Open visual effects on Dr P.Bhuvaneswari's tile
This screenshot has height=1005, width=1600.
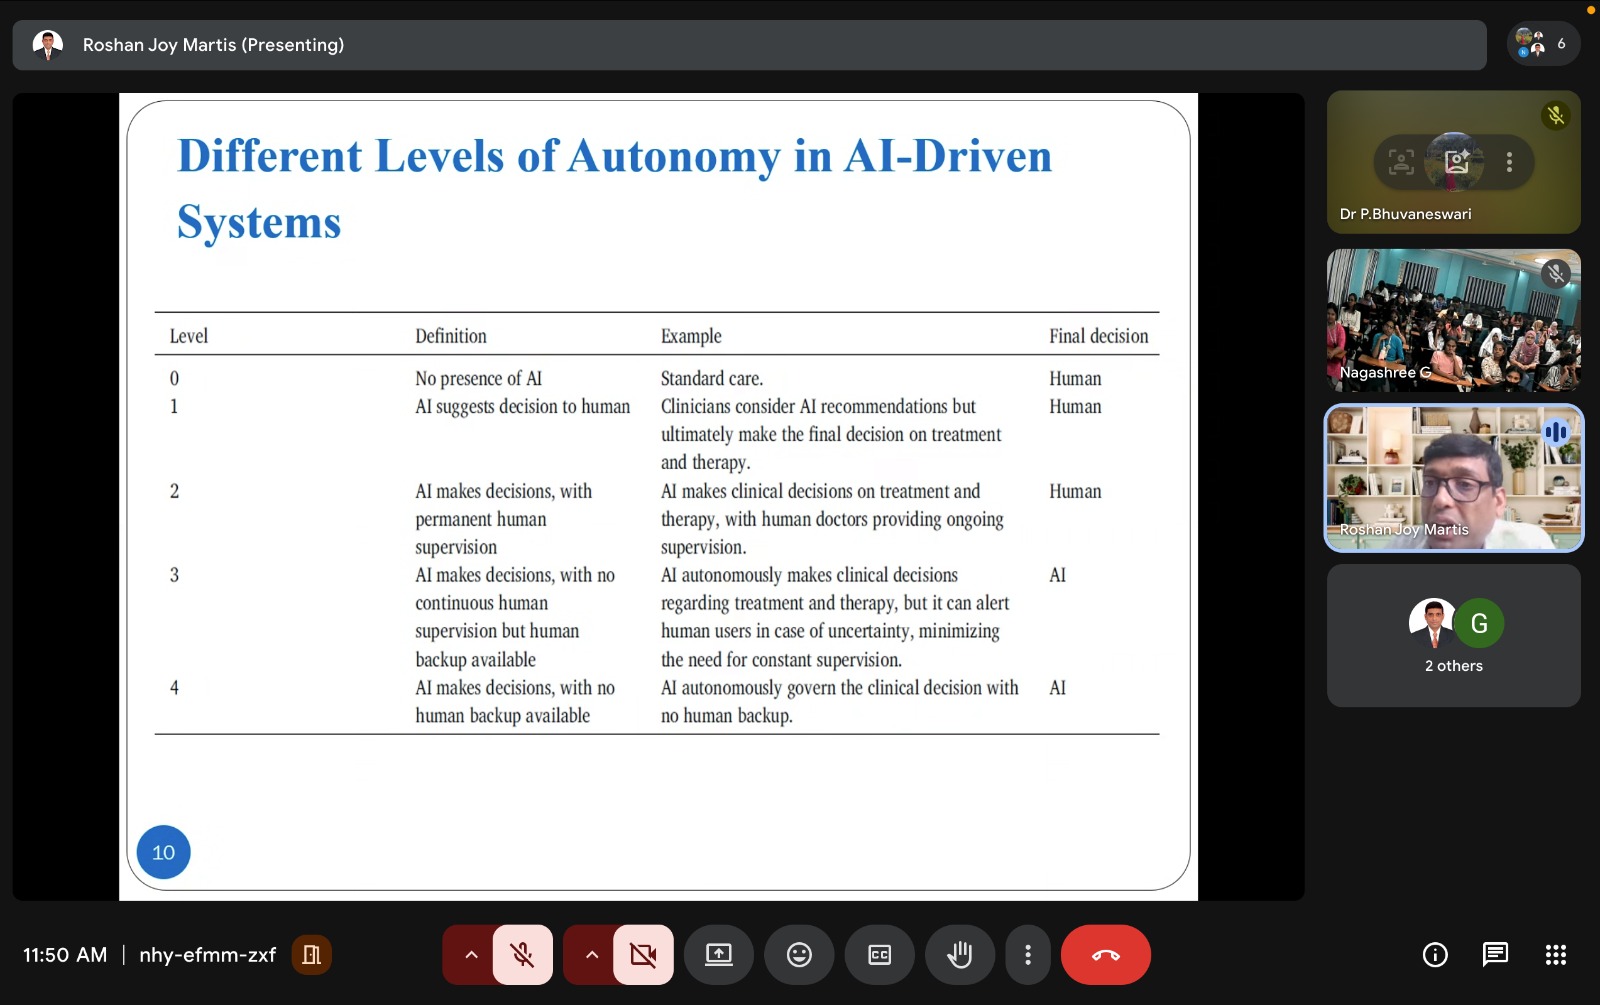[1456, 162]
